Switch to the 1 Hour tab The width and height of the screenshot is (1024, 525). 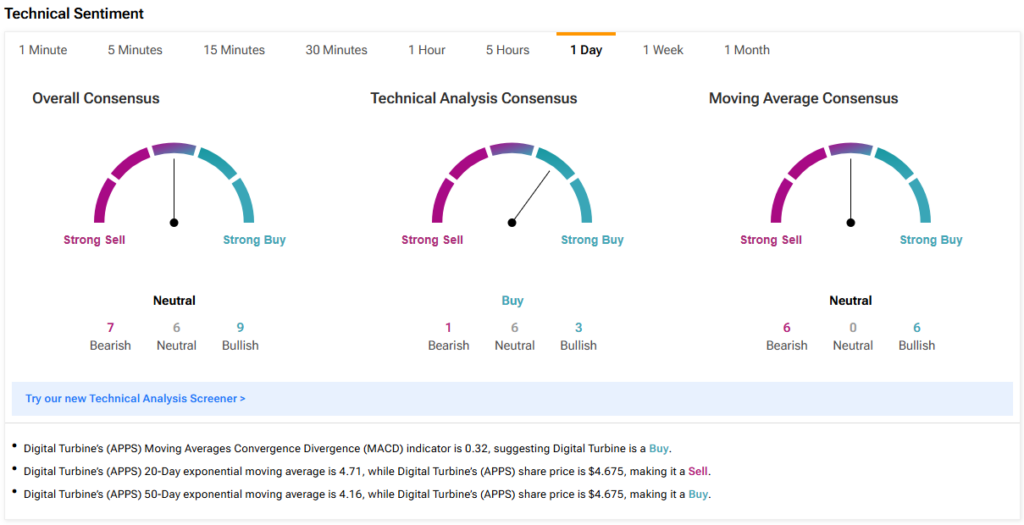tap(427, 50)
